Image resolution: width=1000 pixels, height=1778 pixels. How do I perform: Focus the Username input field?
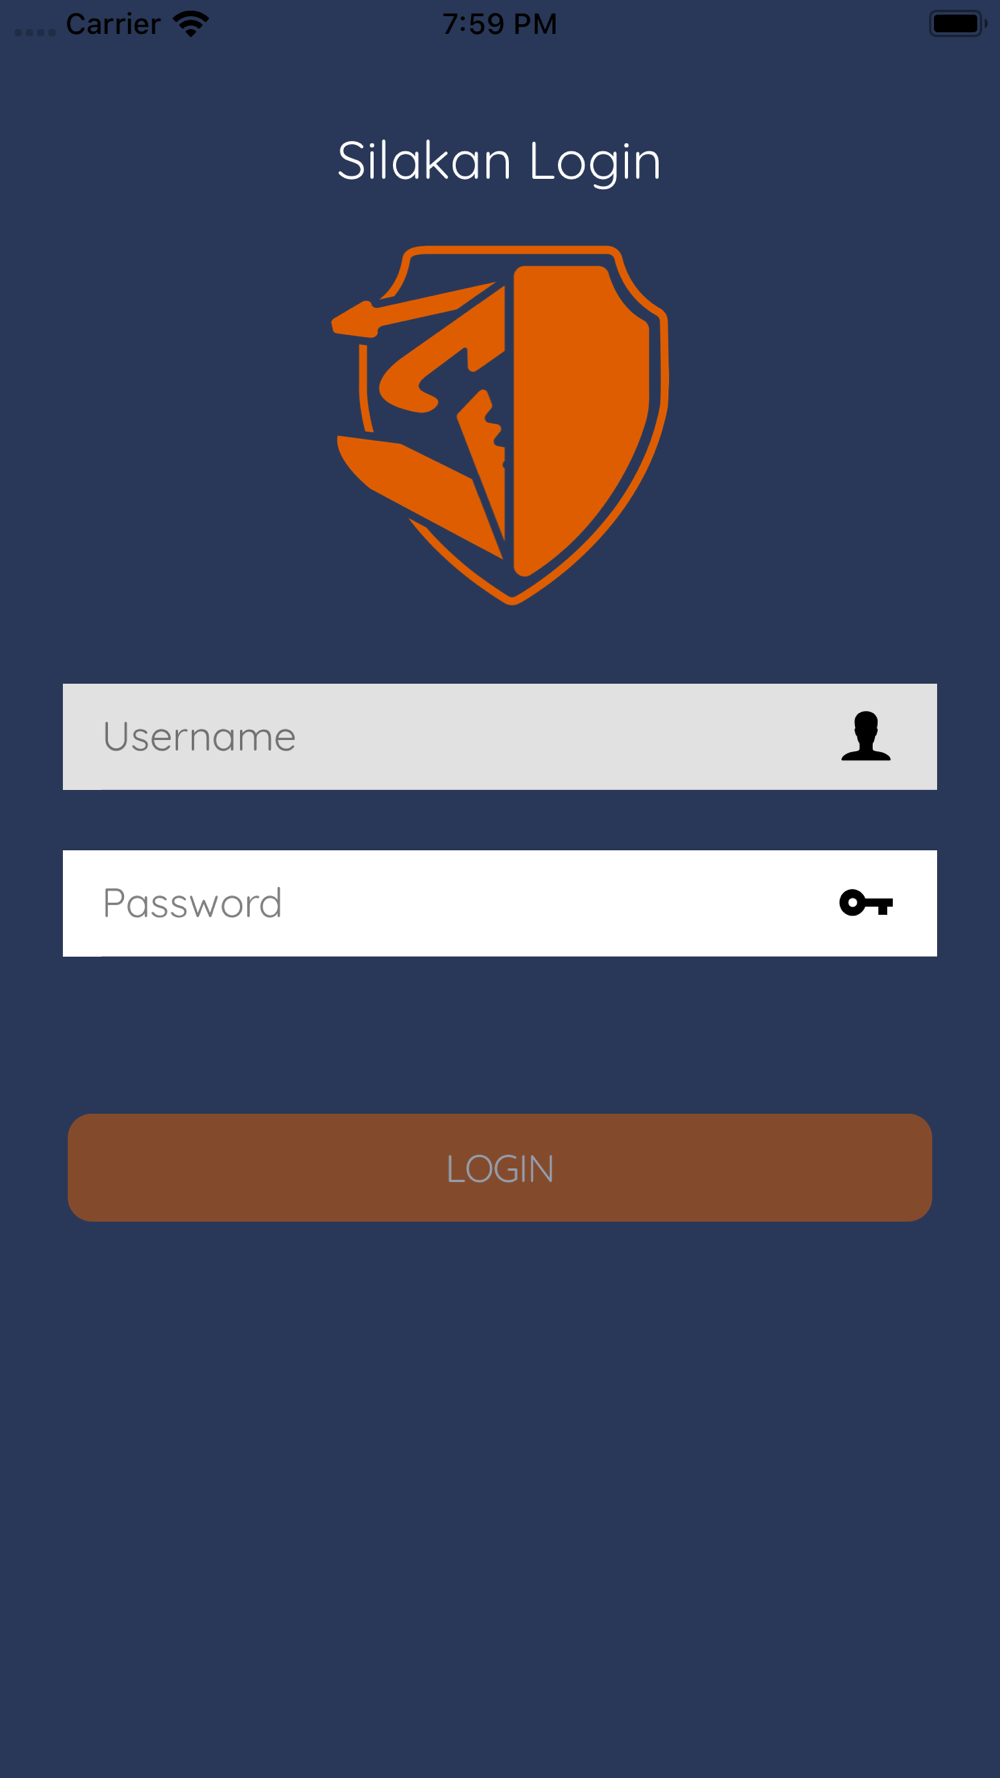click(500, 737)
